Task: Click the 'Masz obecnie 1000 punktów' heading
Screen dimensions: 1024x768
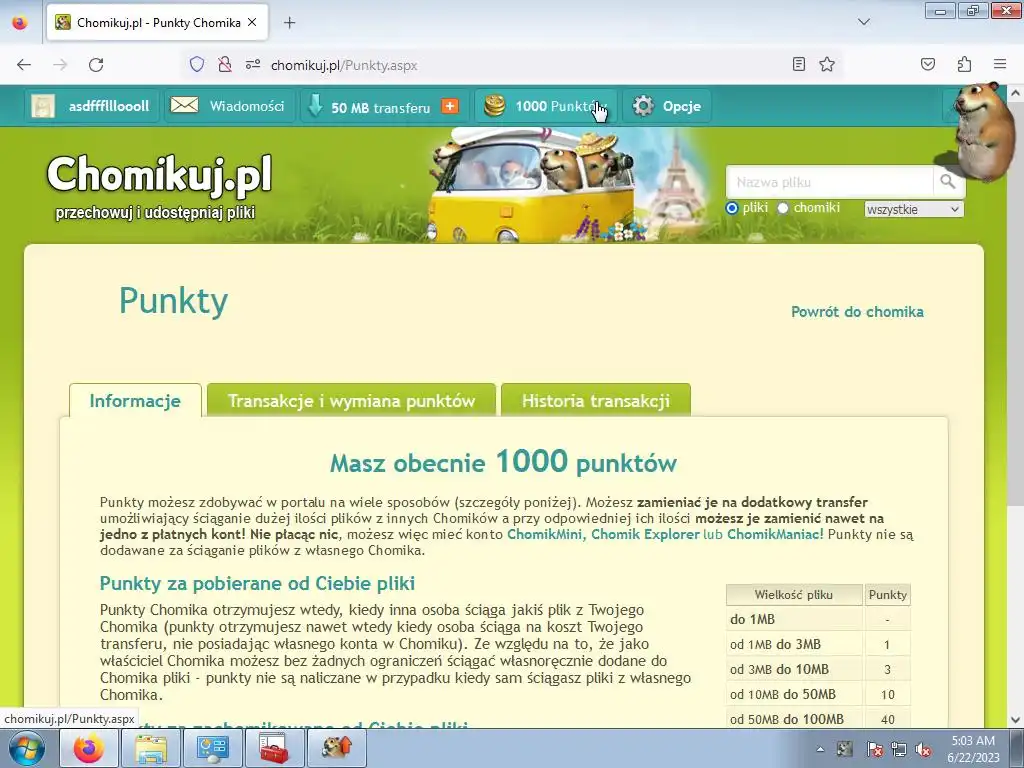Action: 504,462
